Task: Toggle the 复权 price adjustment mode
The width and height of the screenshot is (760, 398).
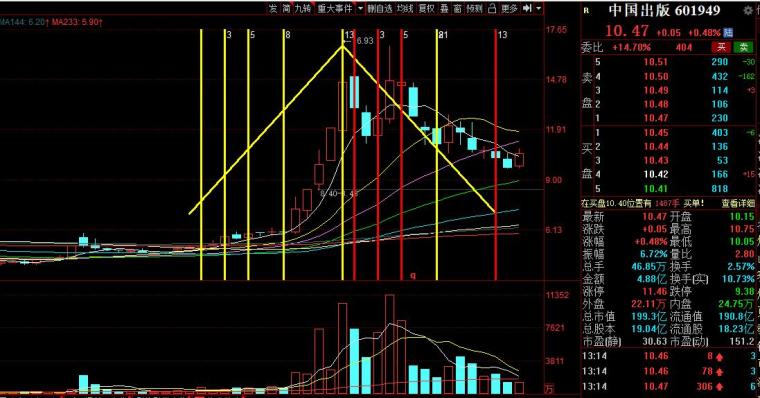Action: point(427,9)
